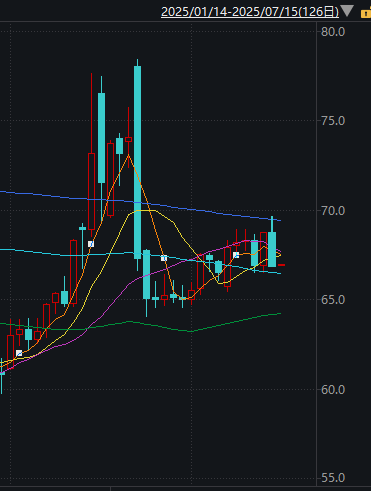
Task: Expand the gray triangle dropdown beside date range
Action: click(347, 10)
